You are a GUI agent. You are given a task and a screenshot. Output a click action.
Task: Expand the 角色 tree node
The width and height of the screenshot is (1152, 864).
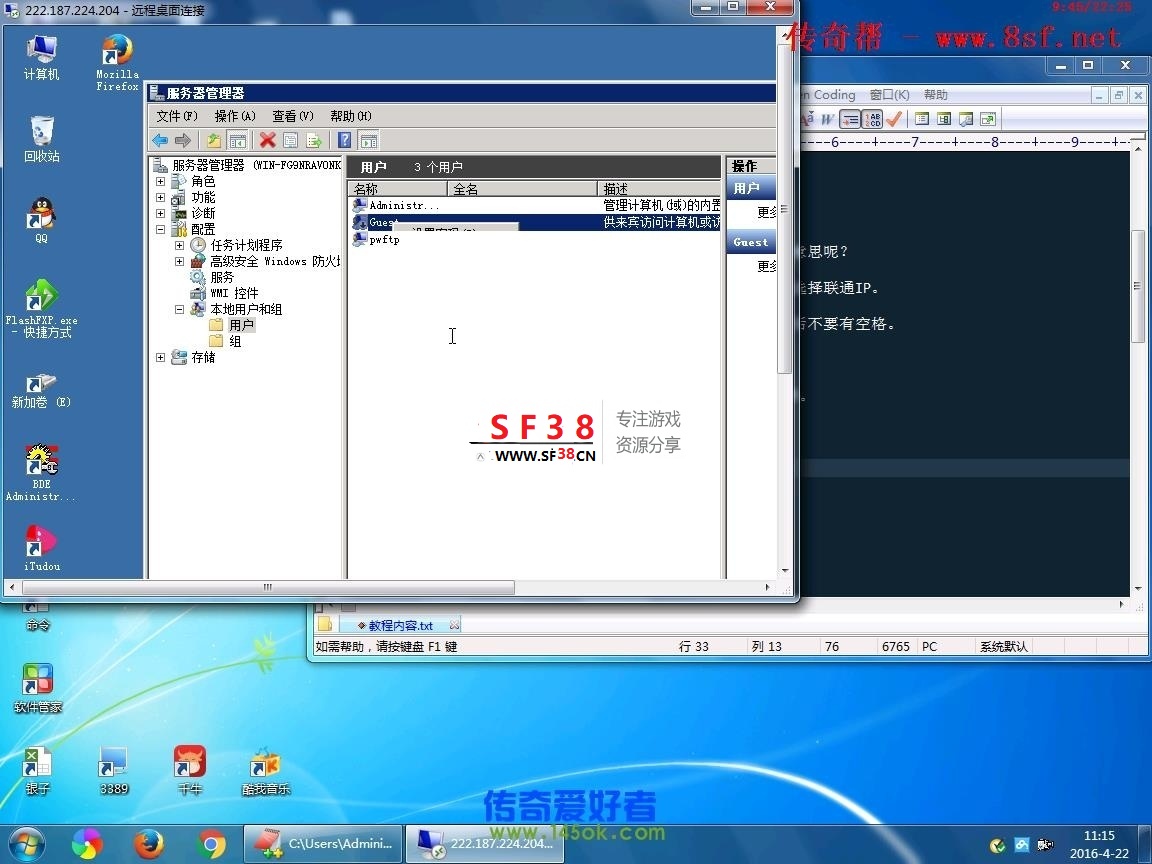160,182
